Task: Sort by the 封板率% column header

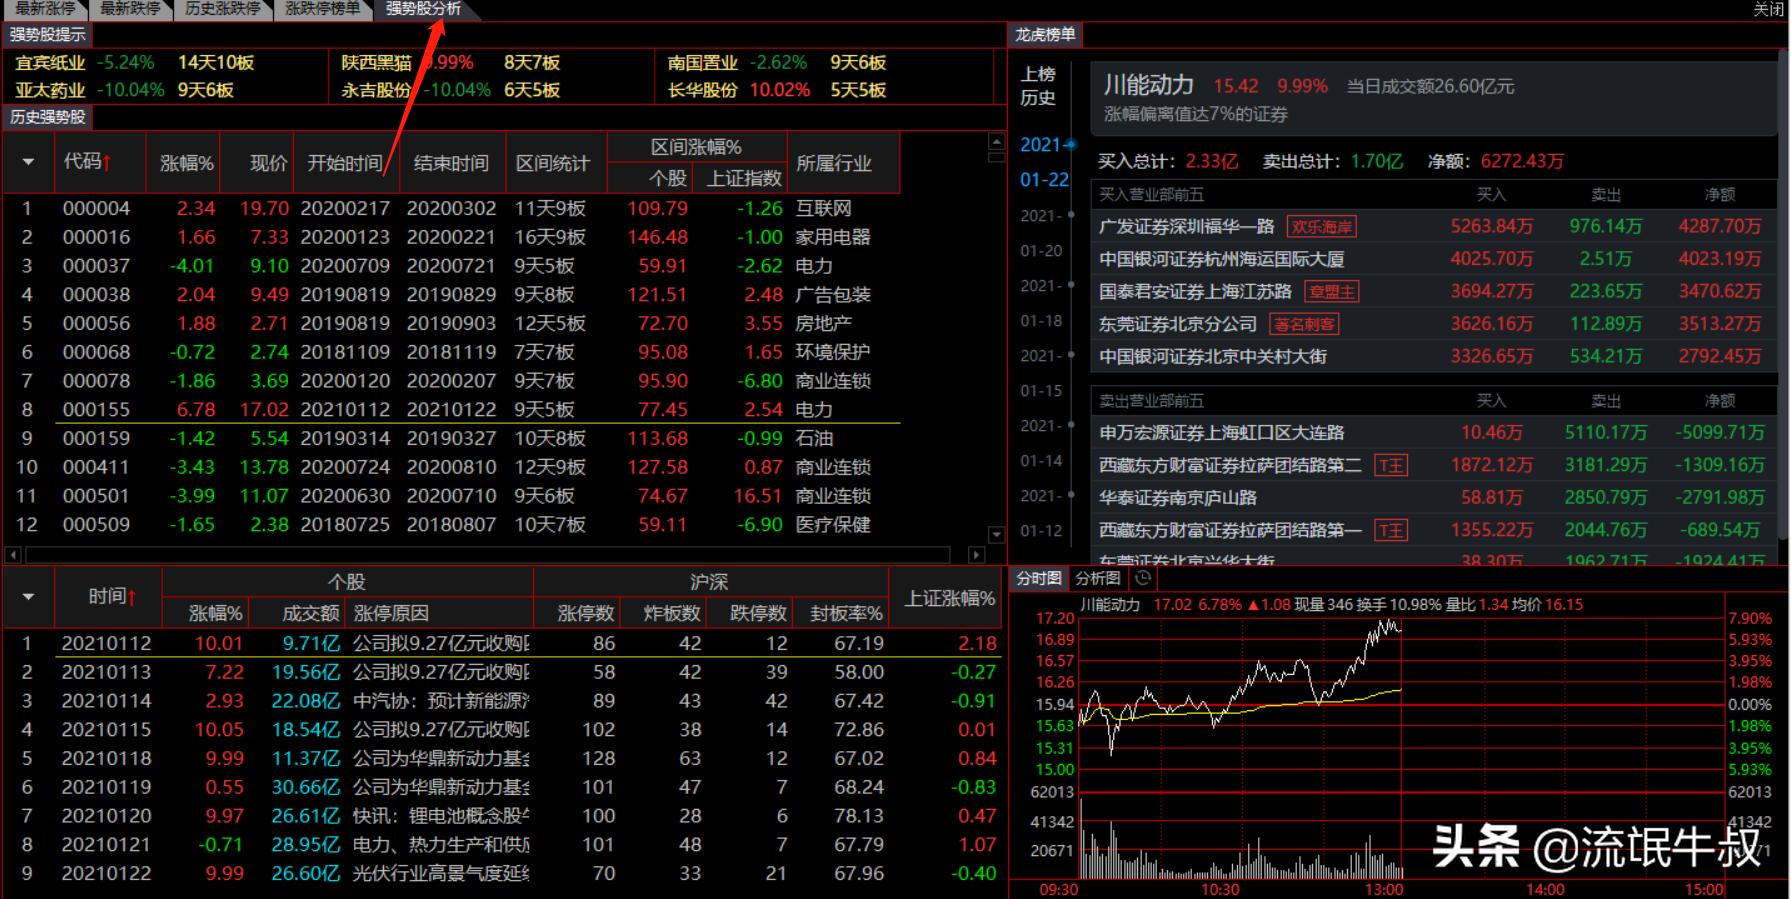Action: (846, 613)
